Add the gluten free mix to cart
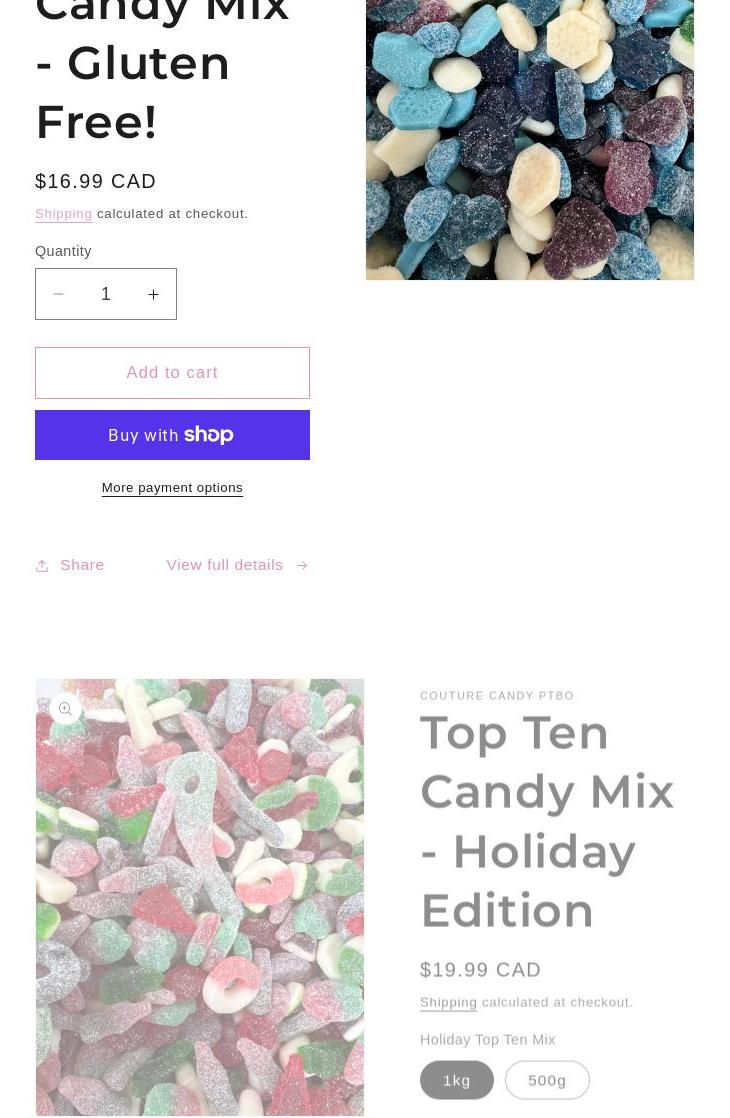The image size is (730, 1118). [173, 373]
